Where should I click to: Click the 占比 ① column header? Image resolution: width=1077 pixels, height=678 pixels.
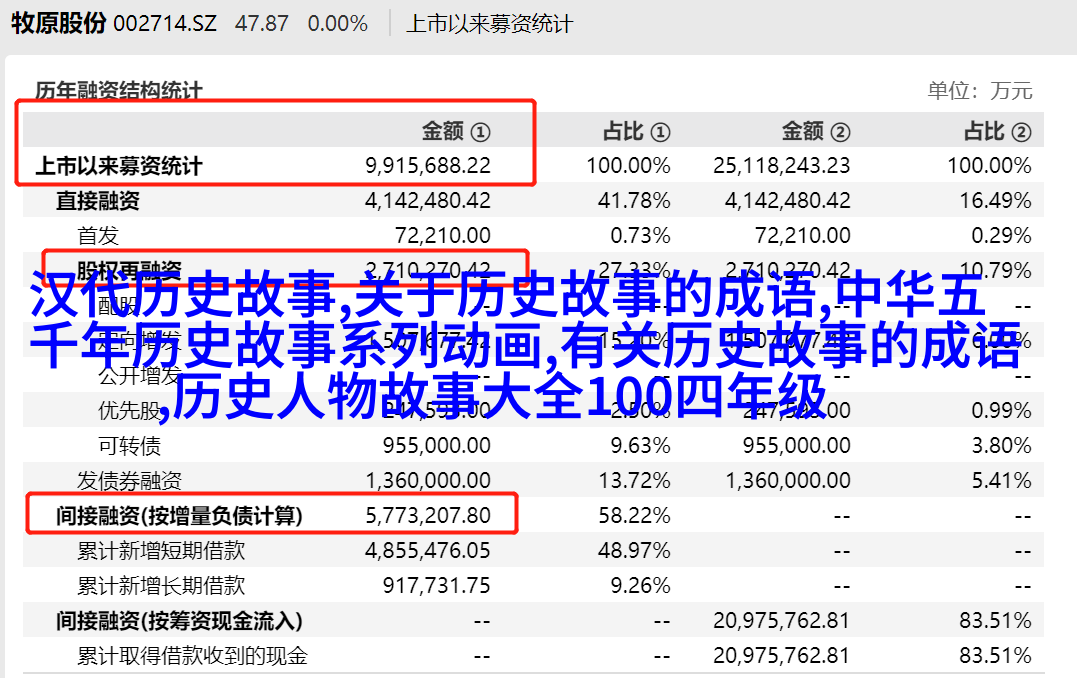636,131
